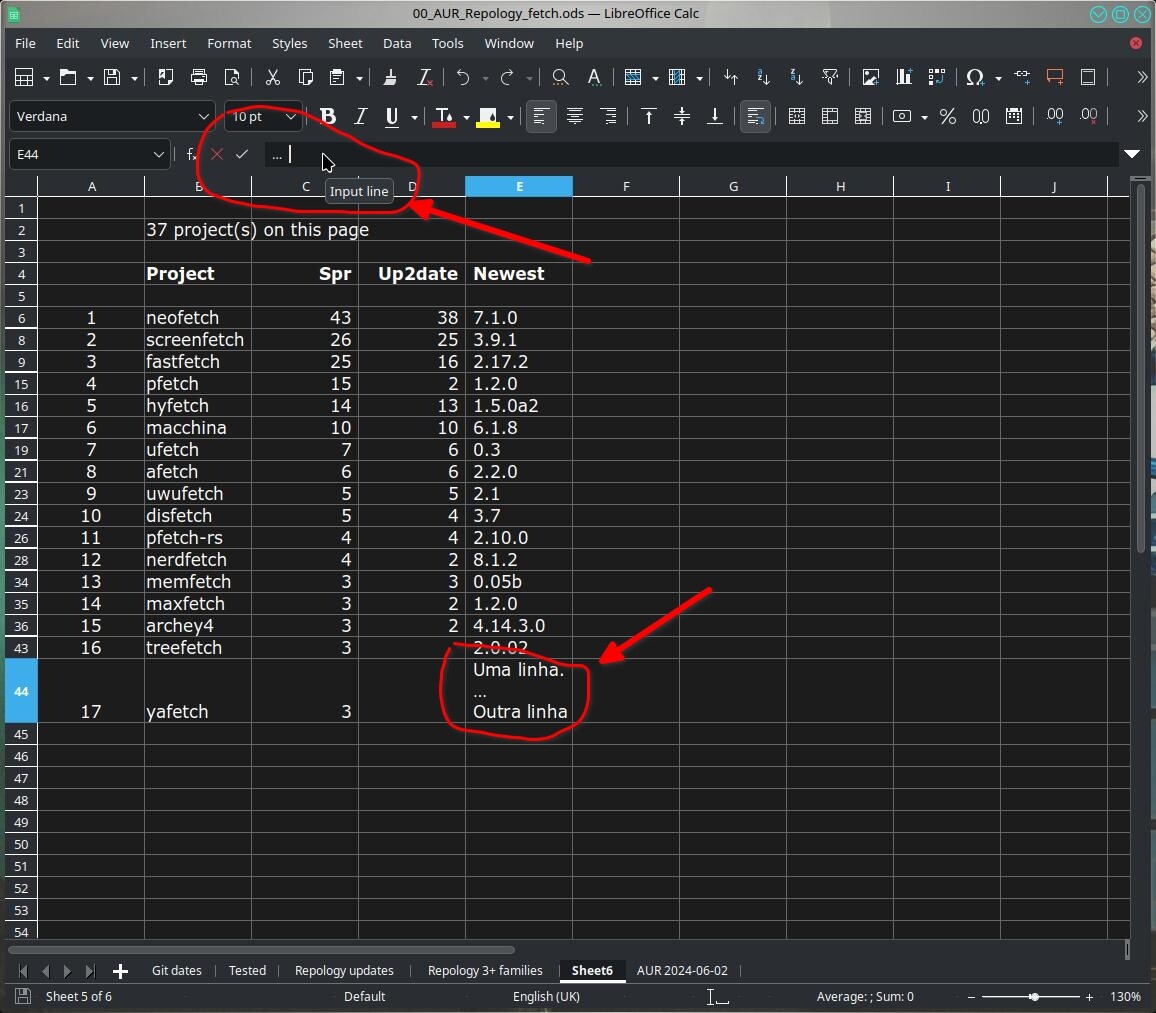
Task: Toggle Merge and Center Cells
Action: pyautogui.click(x=797, y=116)
